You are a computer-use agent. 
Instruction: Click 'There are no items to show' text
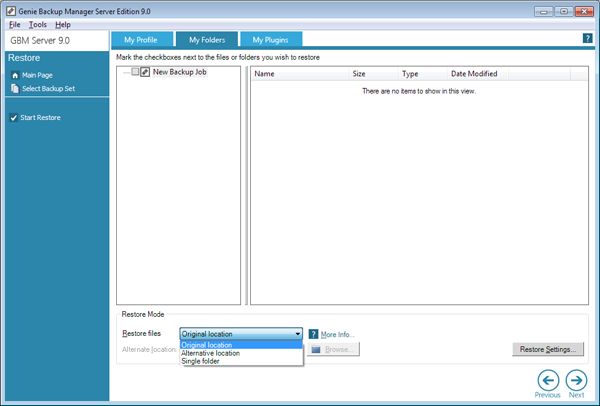[x=419, y=91]
